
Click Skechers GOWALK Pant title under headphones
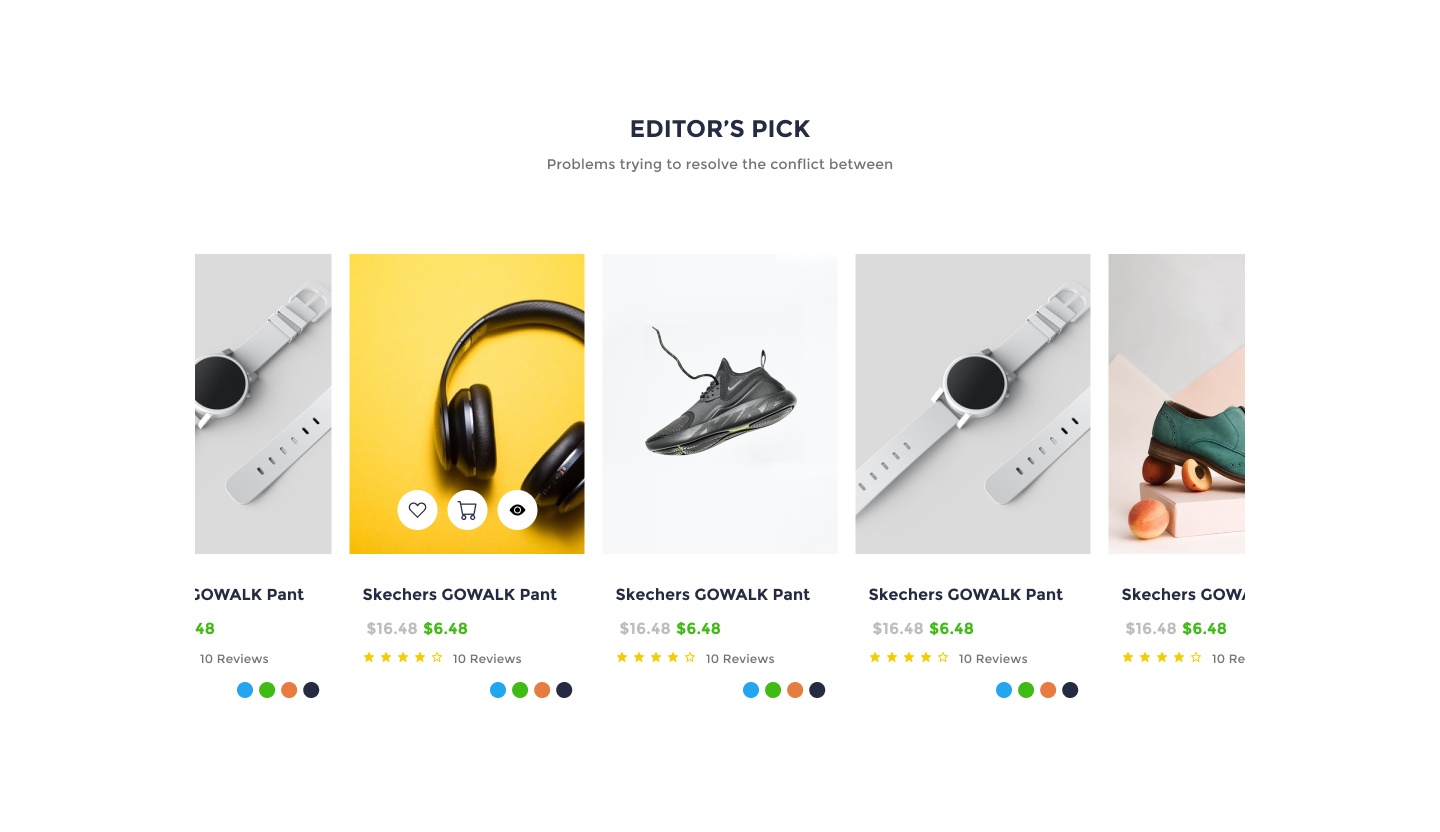point(460,594)
